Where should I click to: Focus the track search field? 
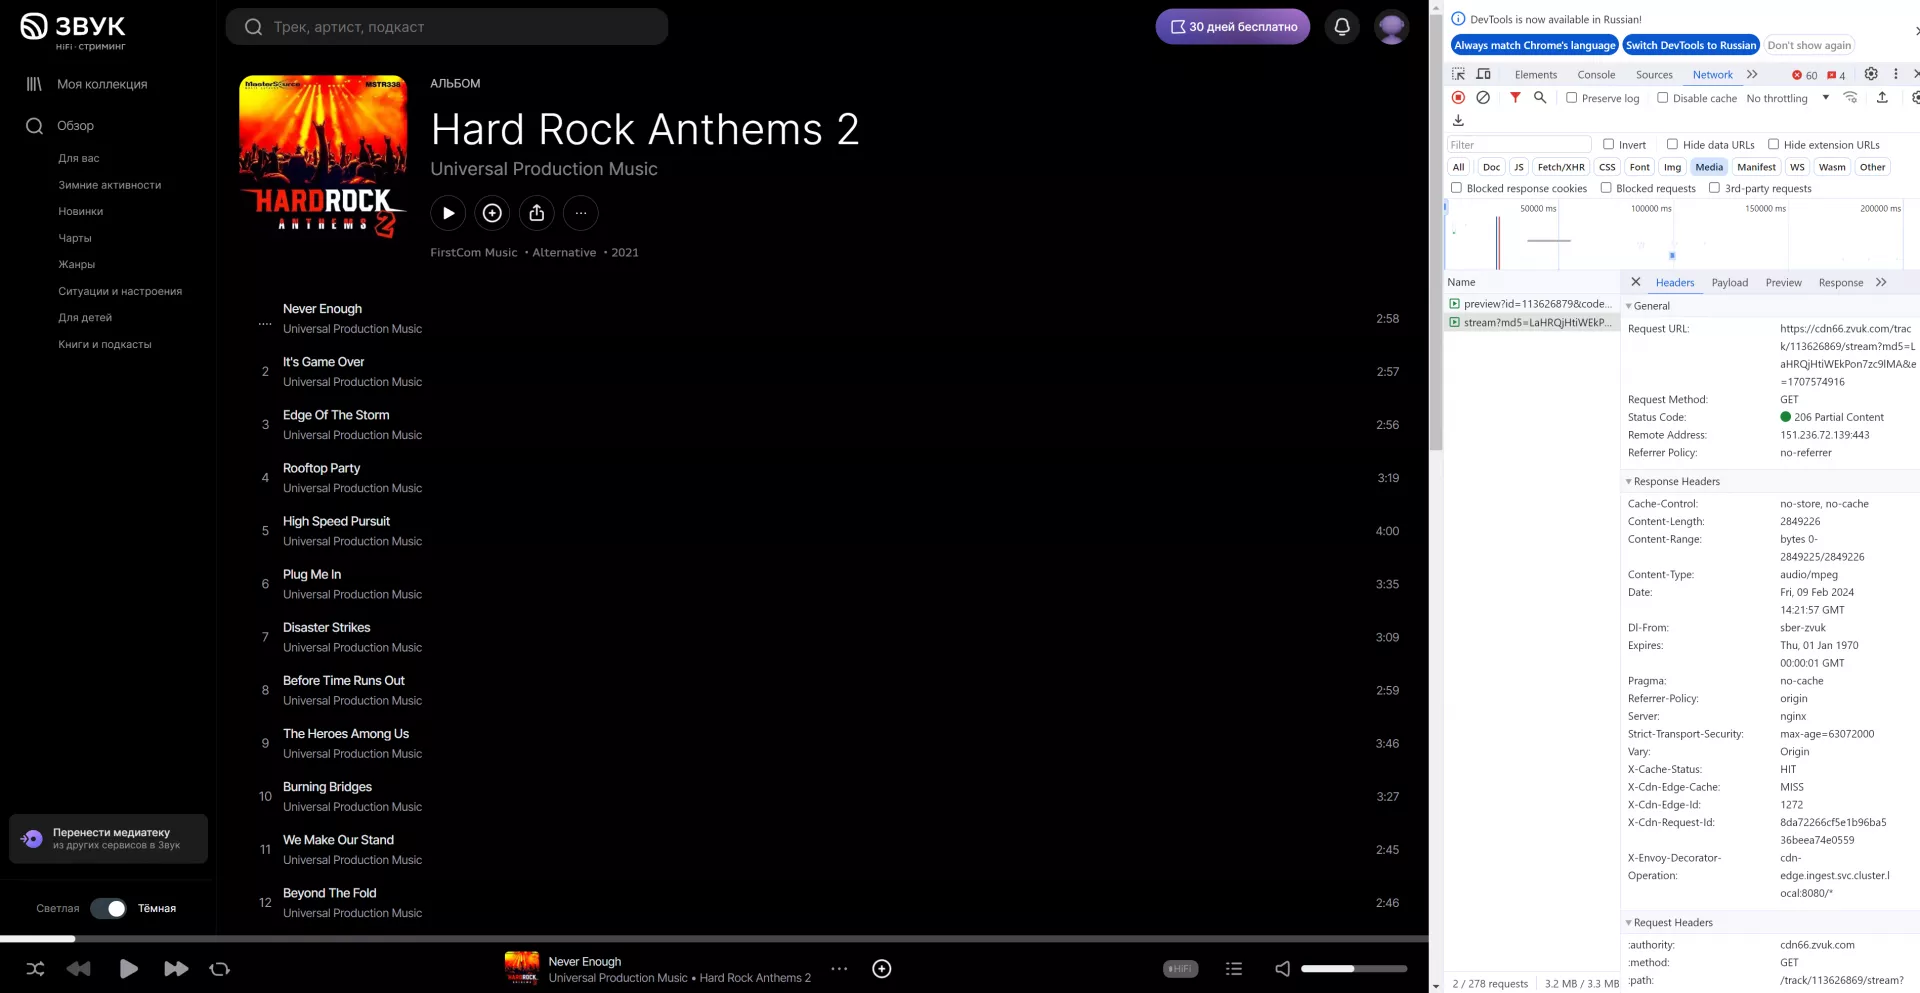coord(447,27)
